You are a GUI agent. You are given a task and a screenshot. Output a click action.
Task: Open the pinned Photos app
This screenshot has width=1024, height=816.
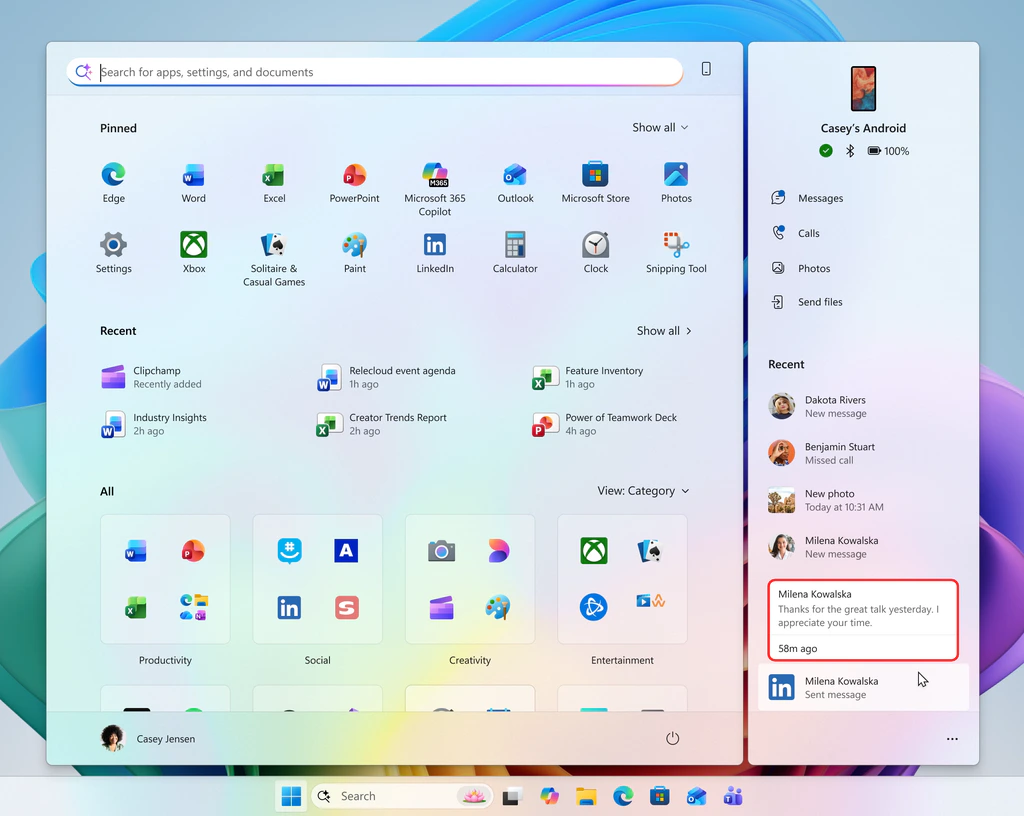click(676, 183)
